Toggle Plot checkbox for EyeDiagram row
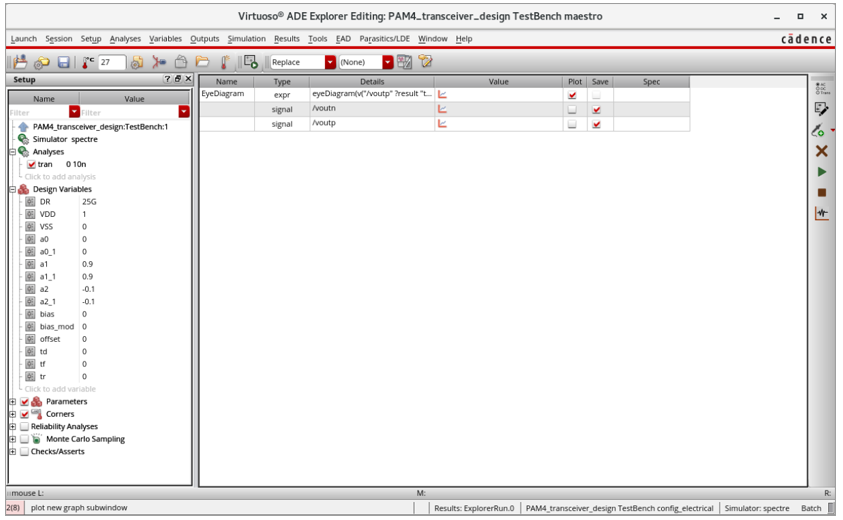Image resolution: width=843 pixels, height=520 pixels. click(572, 95)
